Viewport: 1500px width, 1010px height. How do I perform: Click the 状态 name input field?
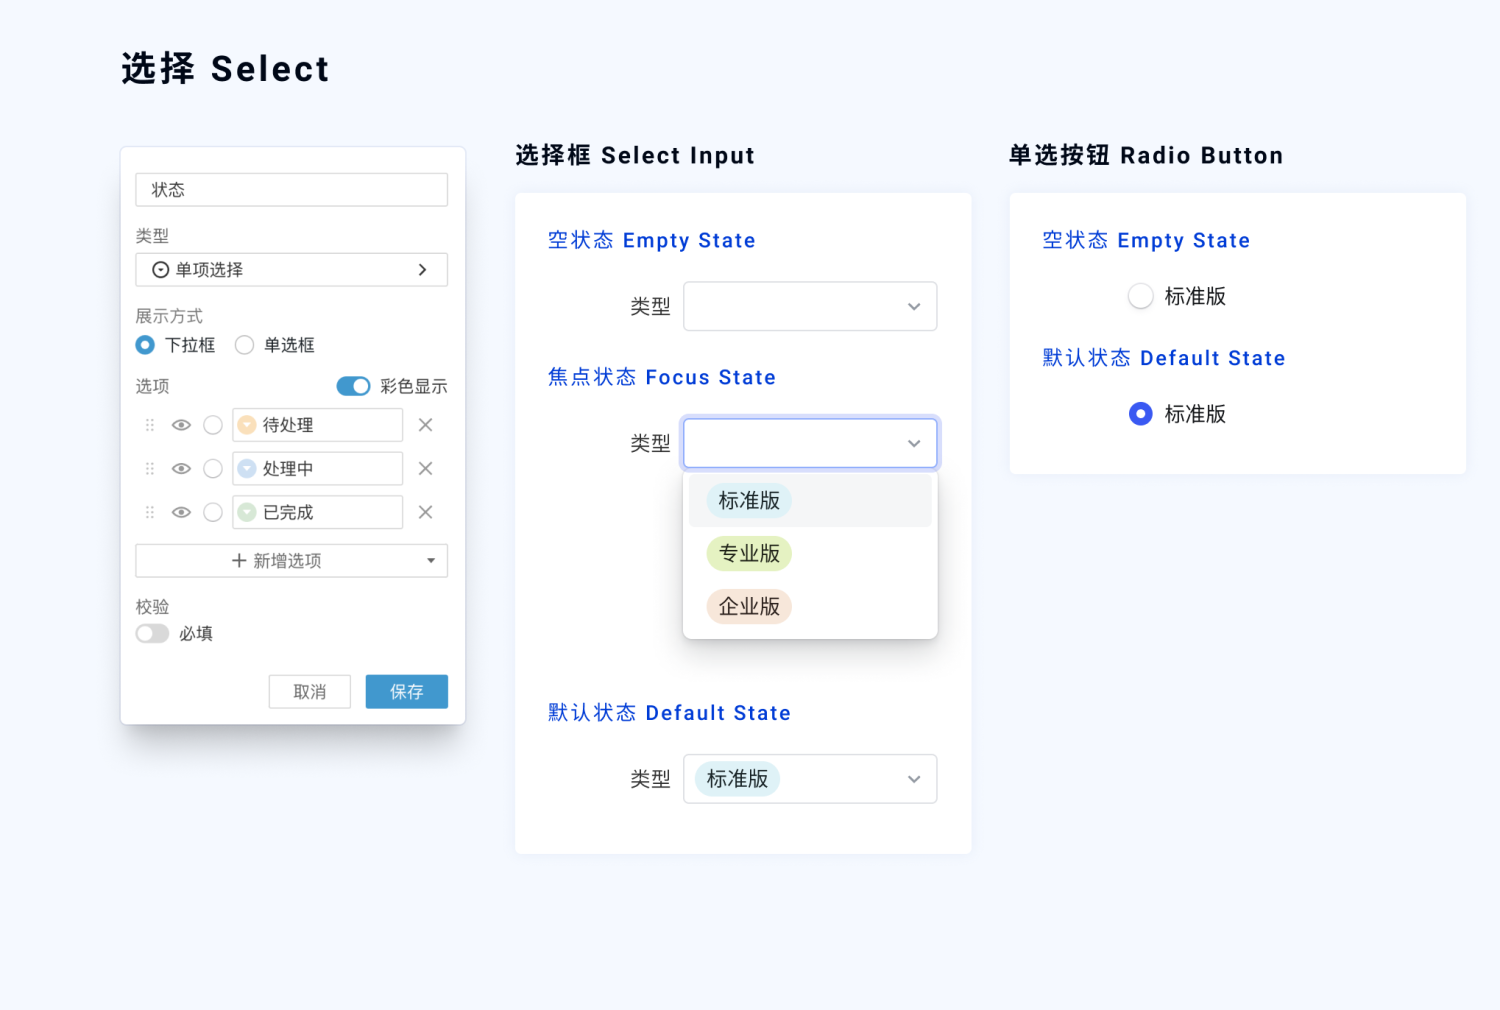point(291,190)
